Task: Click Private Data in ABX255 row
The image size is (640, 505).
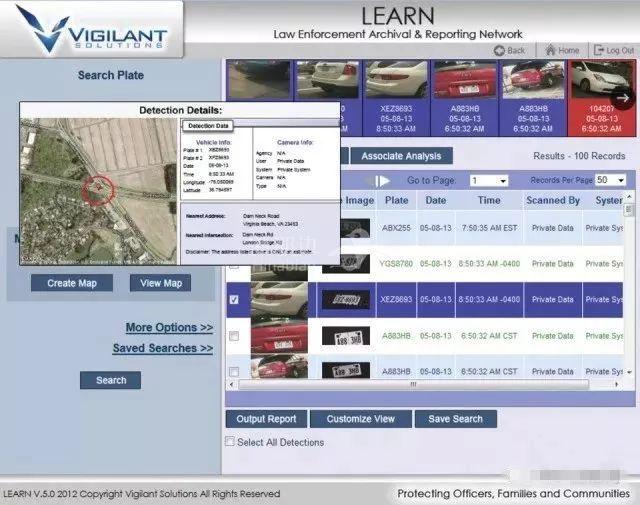Action: [553, 228]
